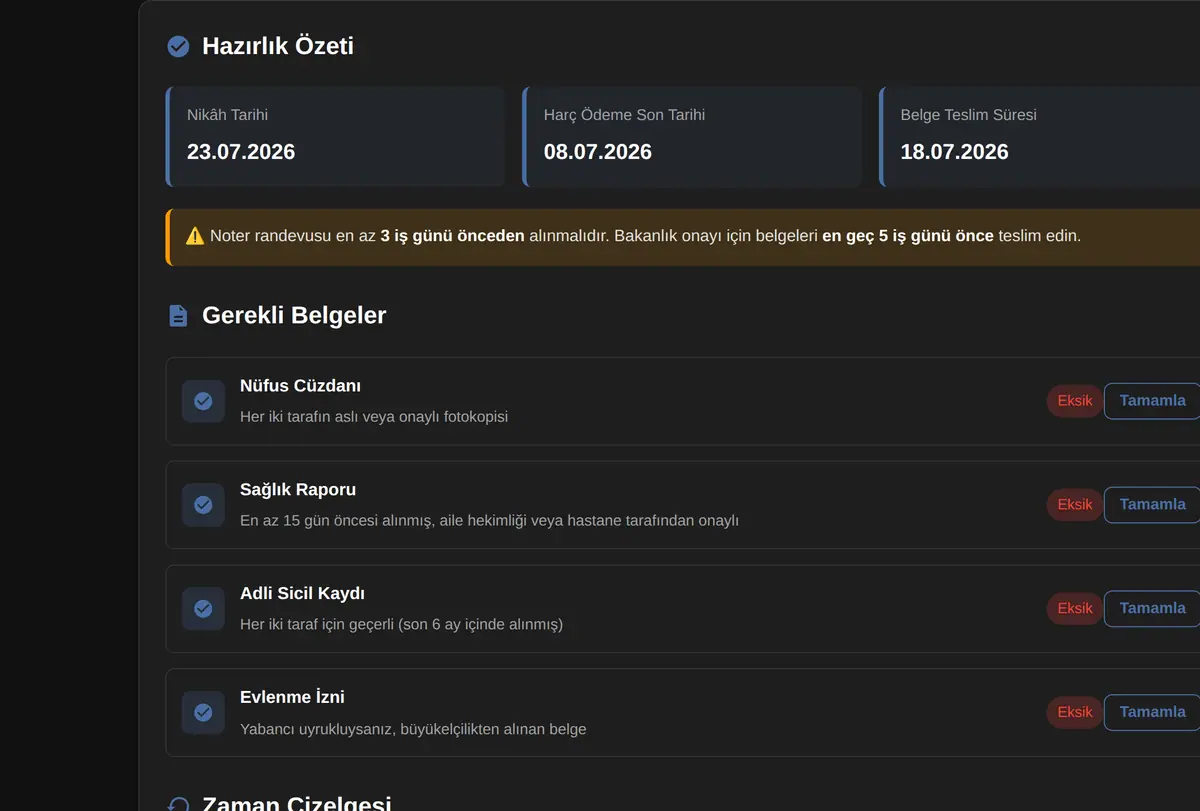Click the Belge Teslim Süresi label
The width and height of the screenshot is (1200, 811).
coord(969,115)
